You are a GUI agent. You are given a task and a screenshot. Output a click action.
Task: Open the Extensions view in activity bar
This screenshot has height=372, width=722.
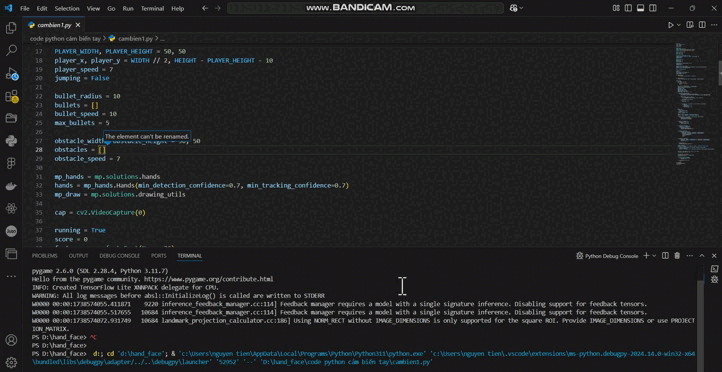11,96
